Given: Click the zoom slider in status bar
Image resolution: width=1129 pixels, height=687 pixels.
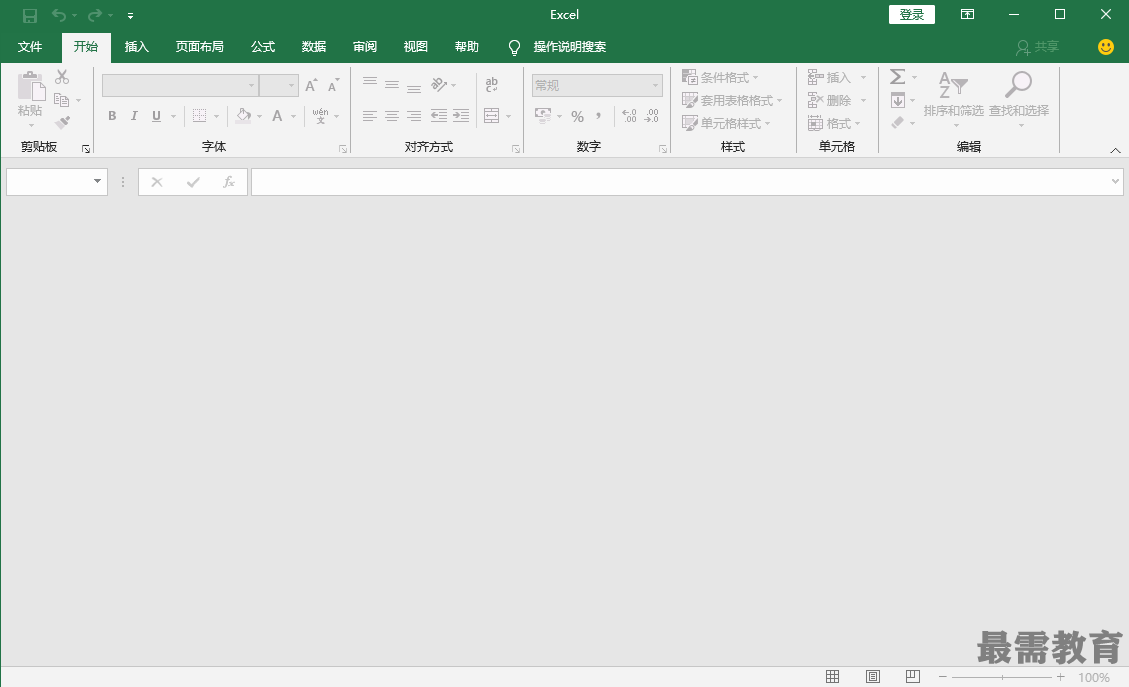Looking at the screenshot, I should [x=1002, y=678].
